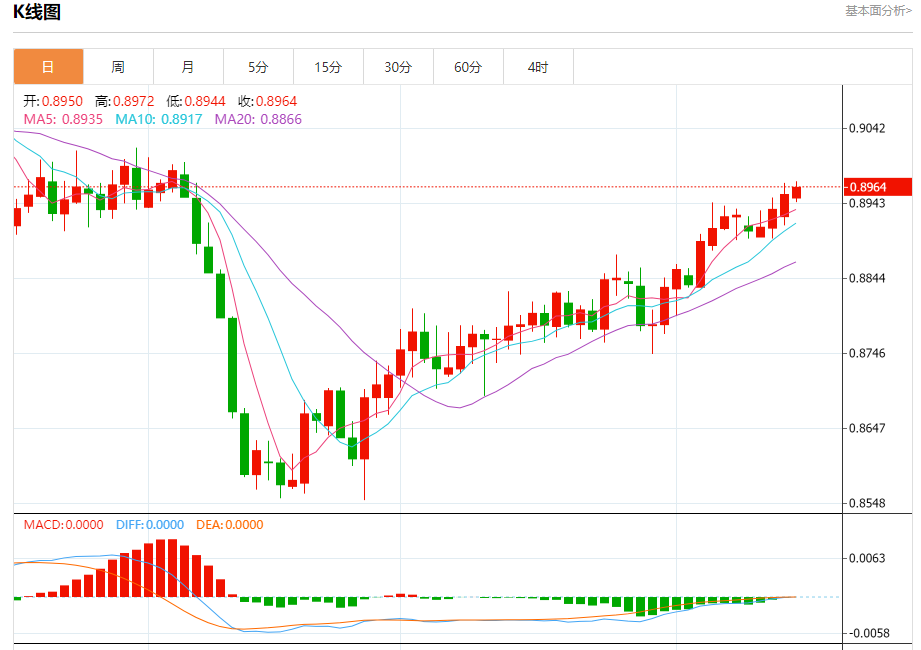
Task: Open the 4时 interval tab
Action: pyautogui.click(x=537, y=67)
